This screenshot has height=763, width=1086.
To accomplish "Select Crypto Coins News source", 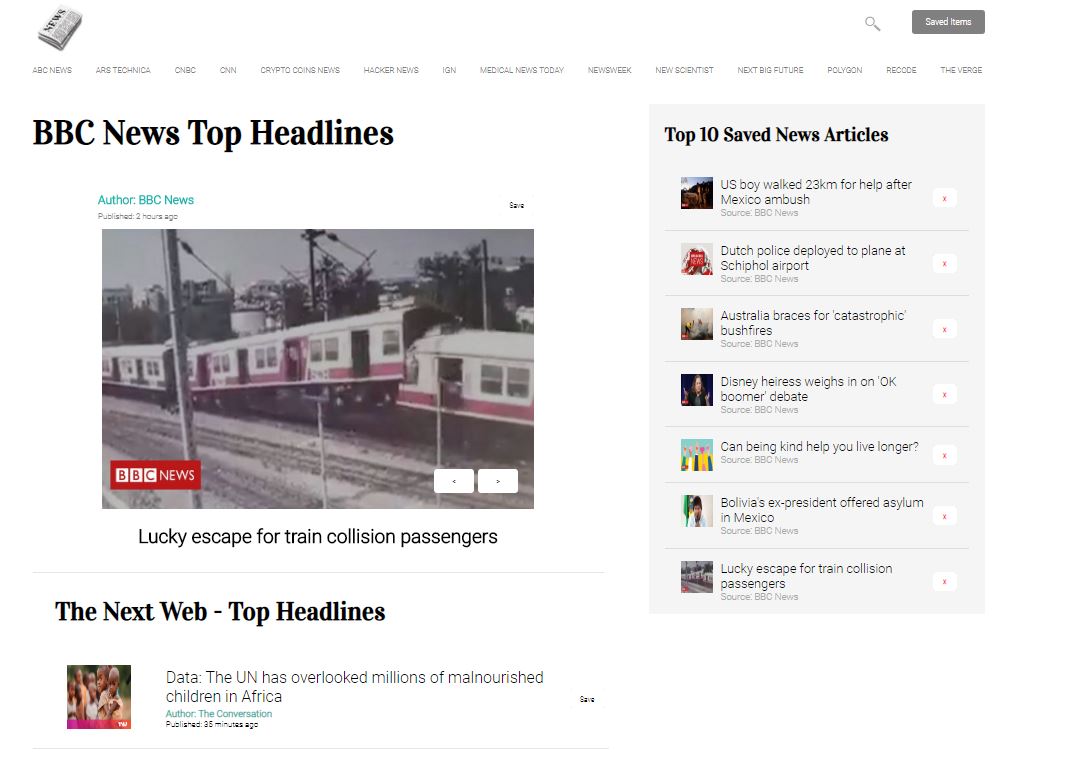I will tap(300, 70).
